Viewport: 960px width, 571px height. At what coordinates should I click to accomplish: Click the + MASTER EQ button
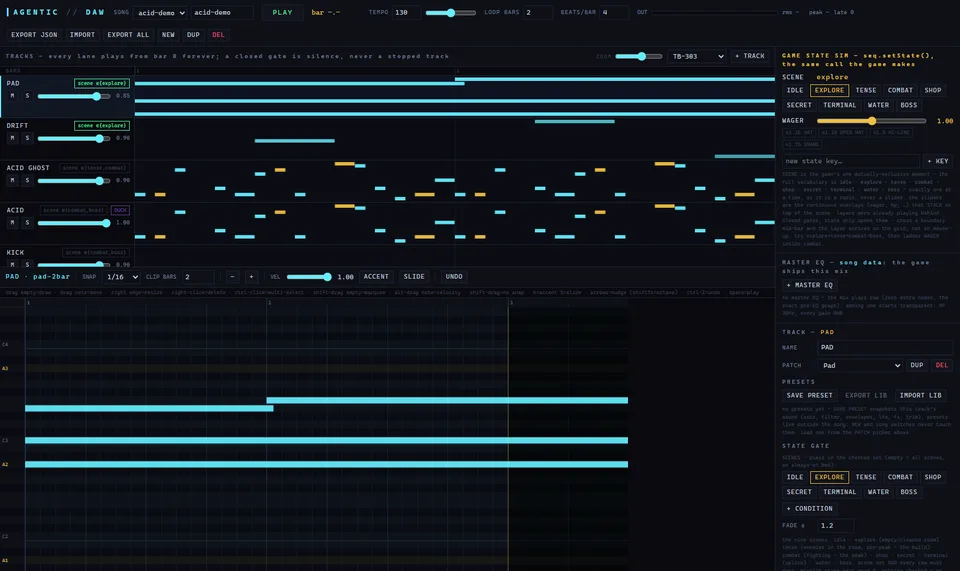tap(809, 285)
